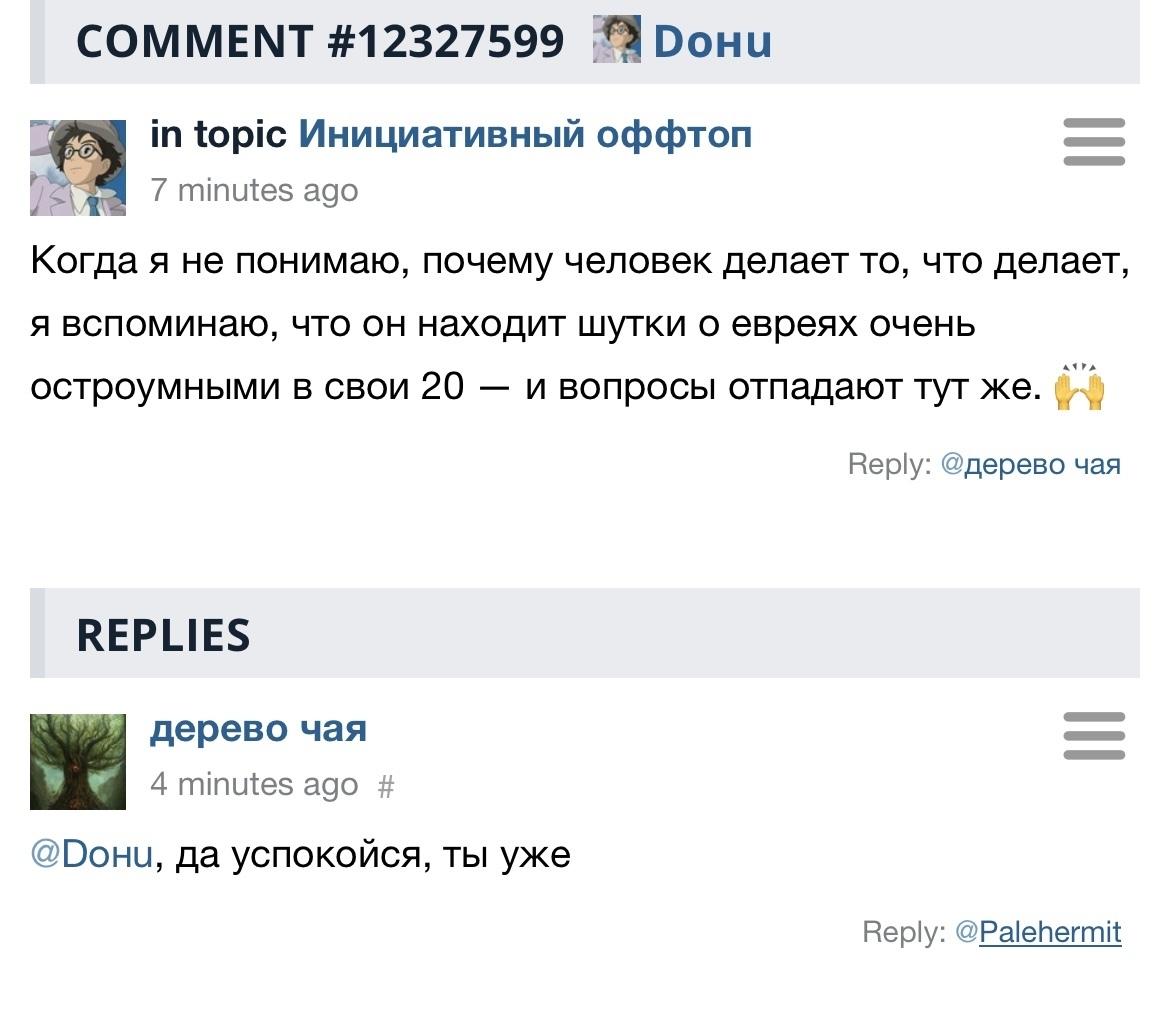
Task: Click the # permalink symbol on the reply
Action: (x=387, y=787)
